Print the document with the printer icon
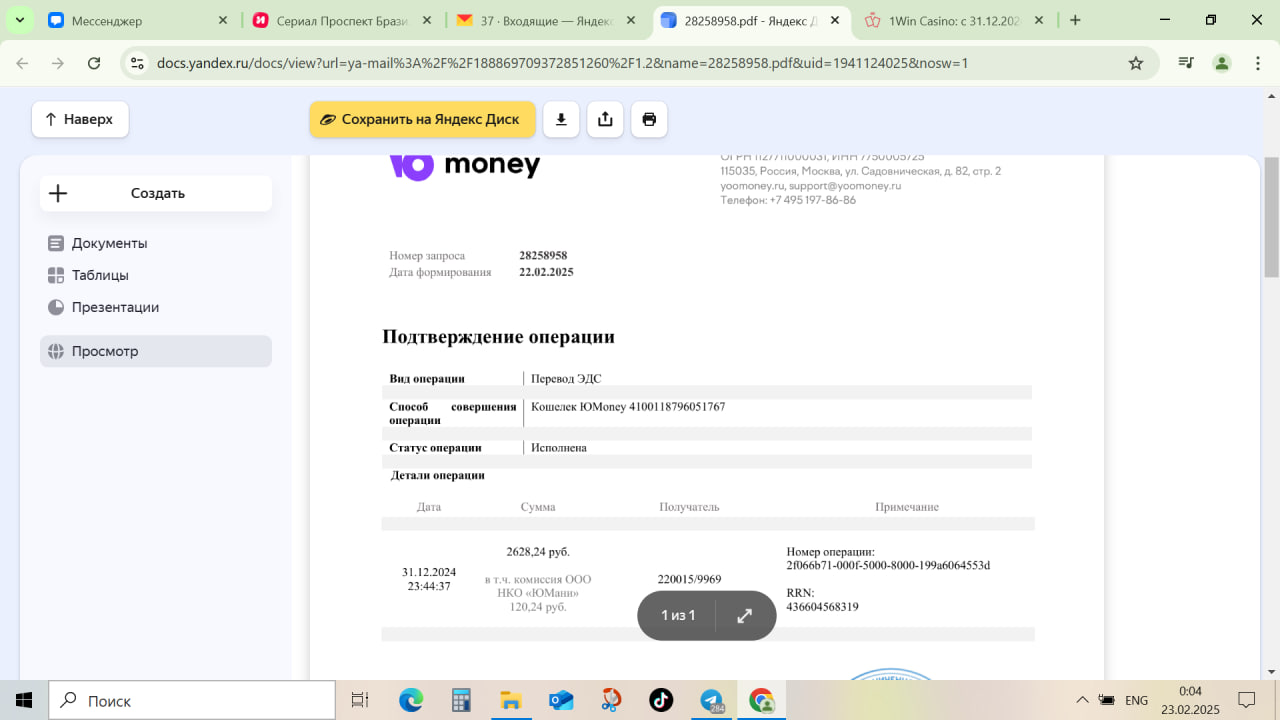This screenshot has height=720, width=1280. pyautogui.click(x=649, y=120)
